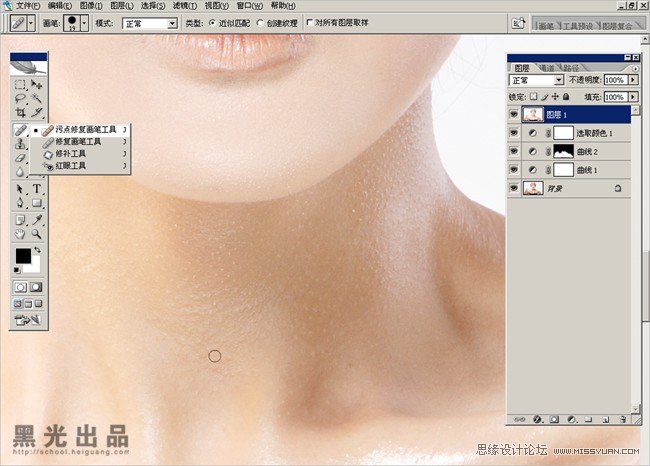Viewport: 650px width, 466px height.
Task: Hide 曲线 2 layer visibility
Action: 514,151
